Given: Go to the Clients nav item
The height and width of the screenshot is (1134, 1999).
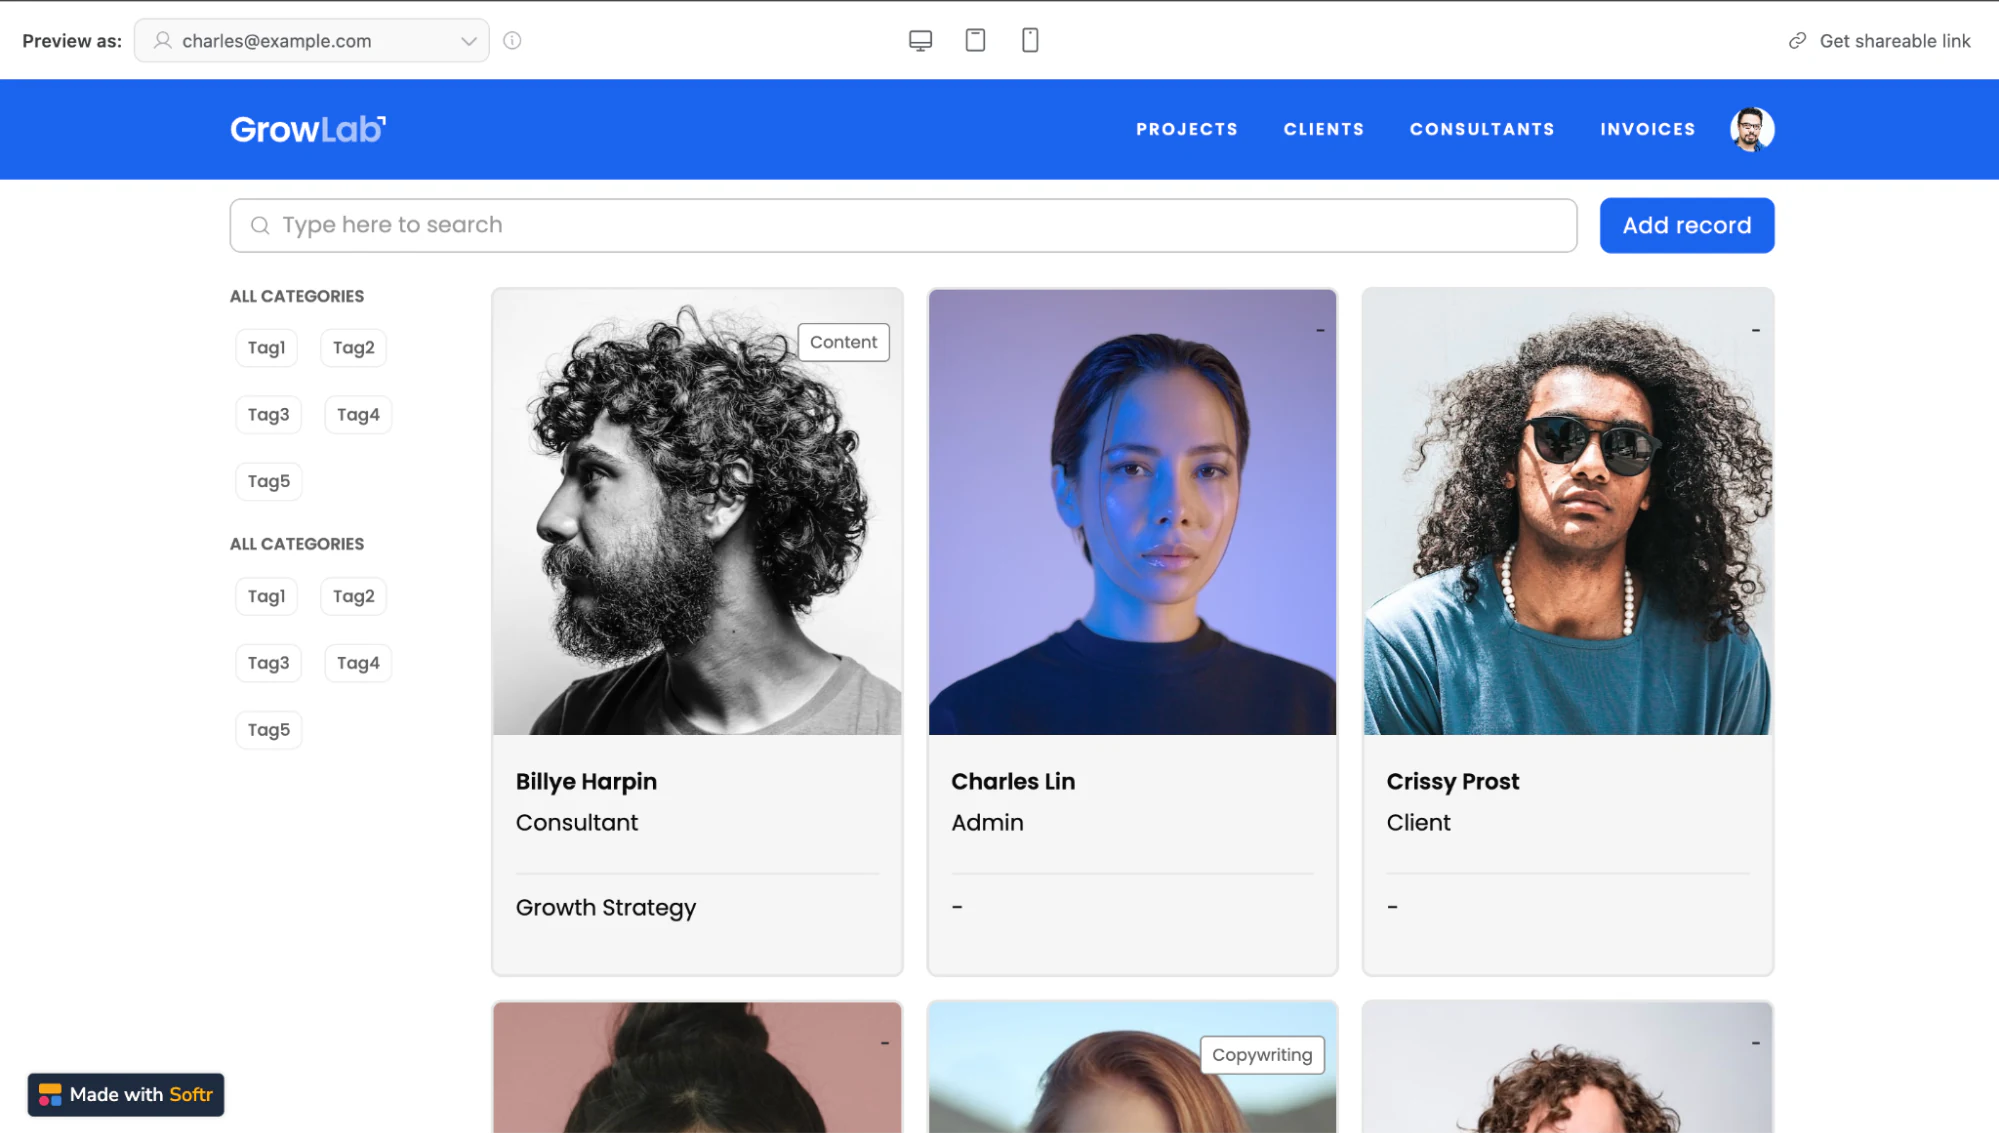Looking at the screenshot, I should 1324,129.
